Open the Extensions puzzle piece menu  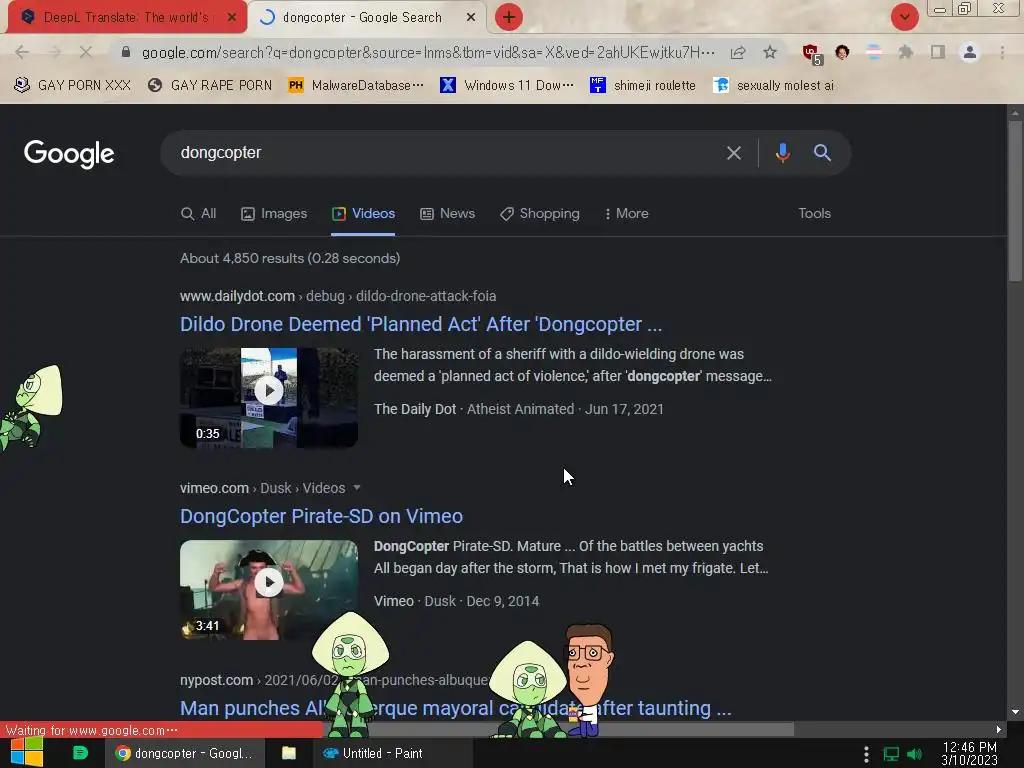[x=906, y=52]
